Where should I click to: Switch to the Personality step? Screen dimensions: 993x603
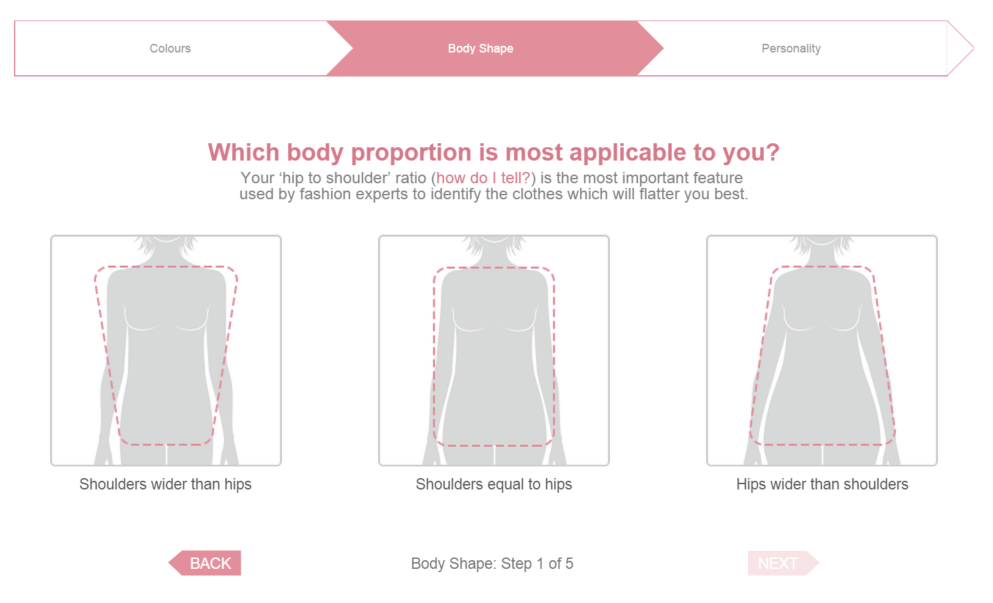point(791,48)
